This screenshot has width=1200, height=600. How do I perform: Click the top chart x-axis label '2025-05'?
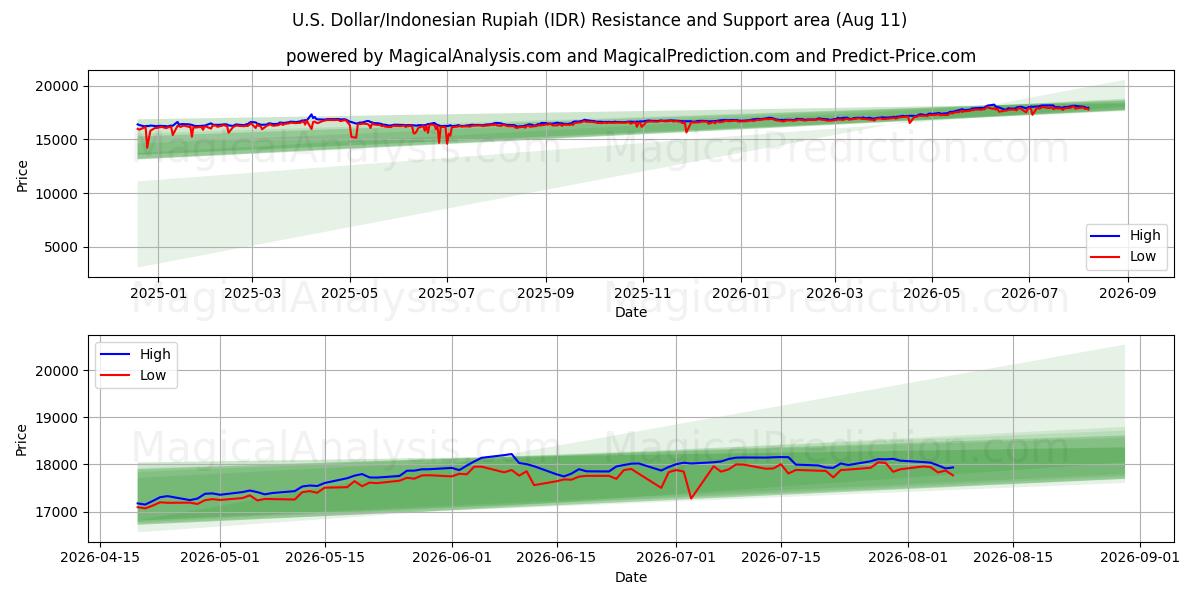coord(350,293)
